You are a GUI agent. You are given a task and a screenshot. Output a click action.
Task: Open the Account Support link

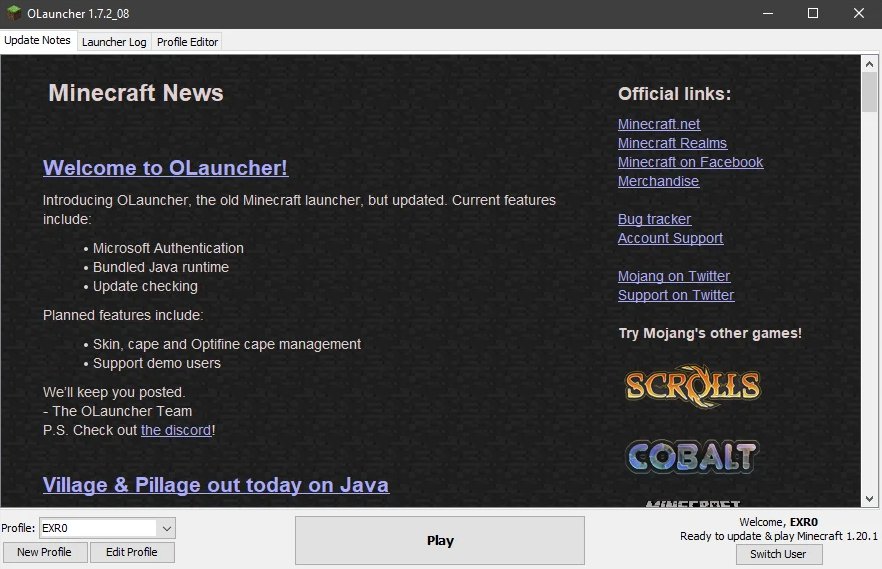pyautogui.click(x=670, y=238)
